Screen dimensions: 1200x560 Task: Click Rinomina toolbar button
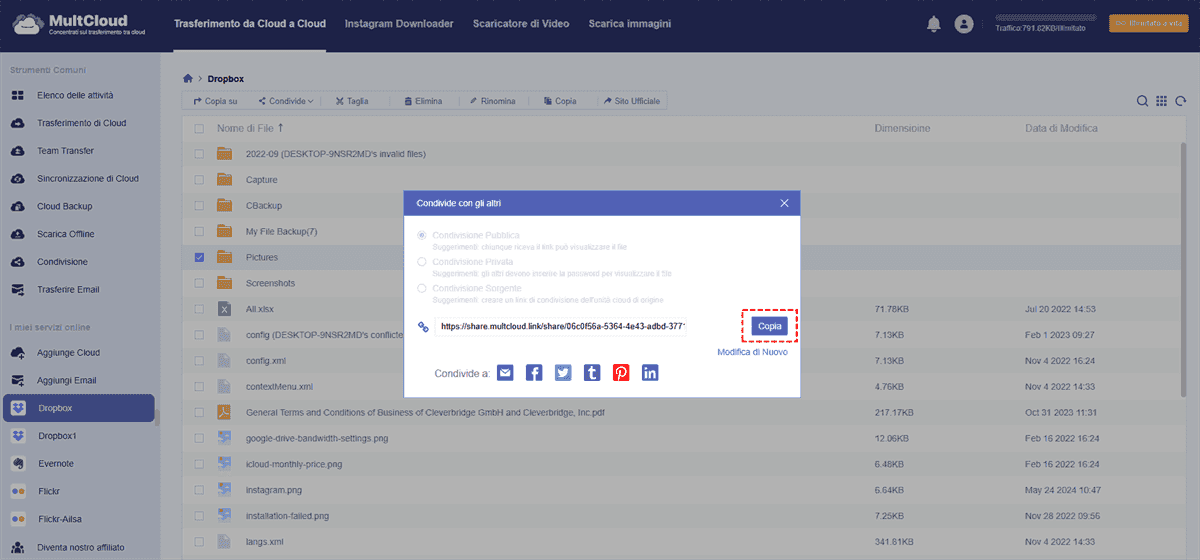[x=492, y=101]
